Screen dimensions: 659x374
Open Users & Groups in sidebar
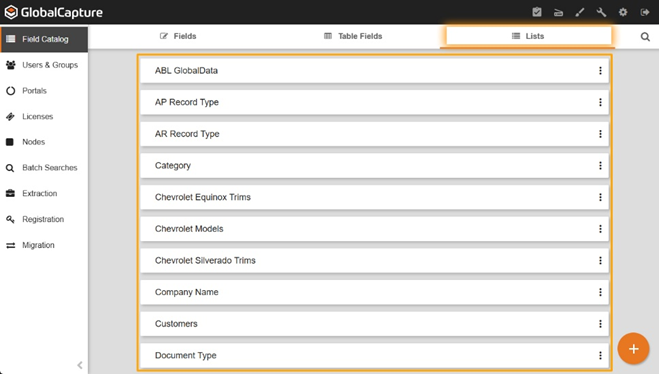[x=44, y=65]
